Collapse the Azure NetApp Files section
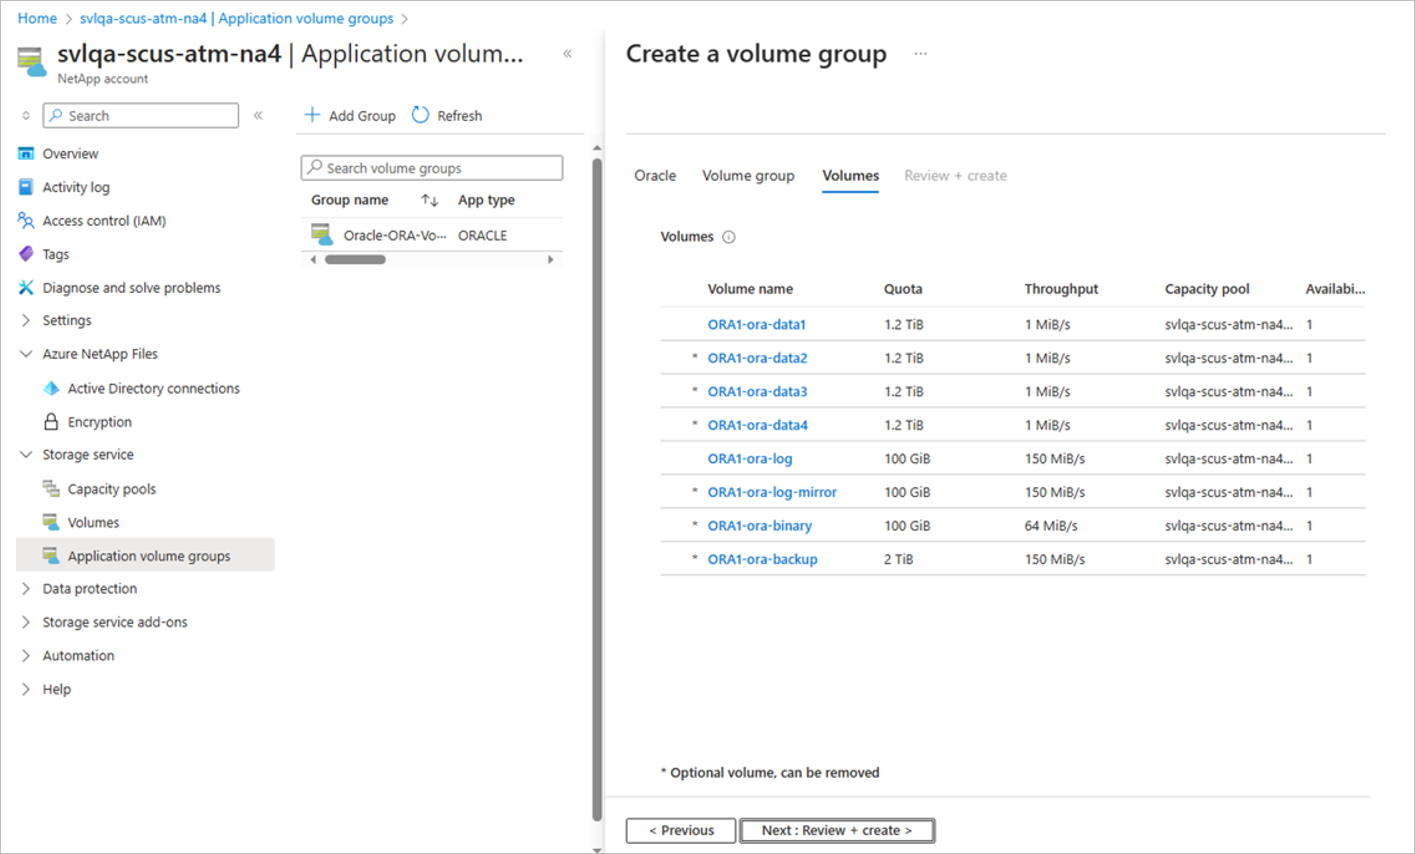Screen dimensions: 1415x854 point(26,354)
